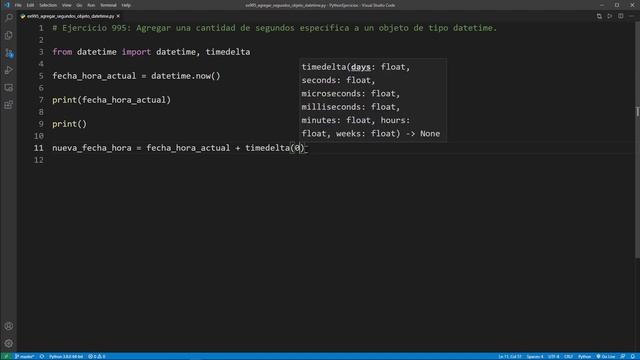Viewport: 640px width, 360px height.
Task: Click 'nueva_fecha_hora' on line 11
Action: [92, 148]
